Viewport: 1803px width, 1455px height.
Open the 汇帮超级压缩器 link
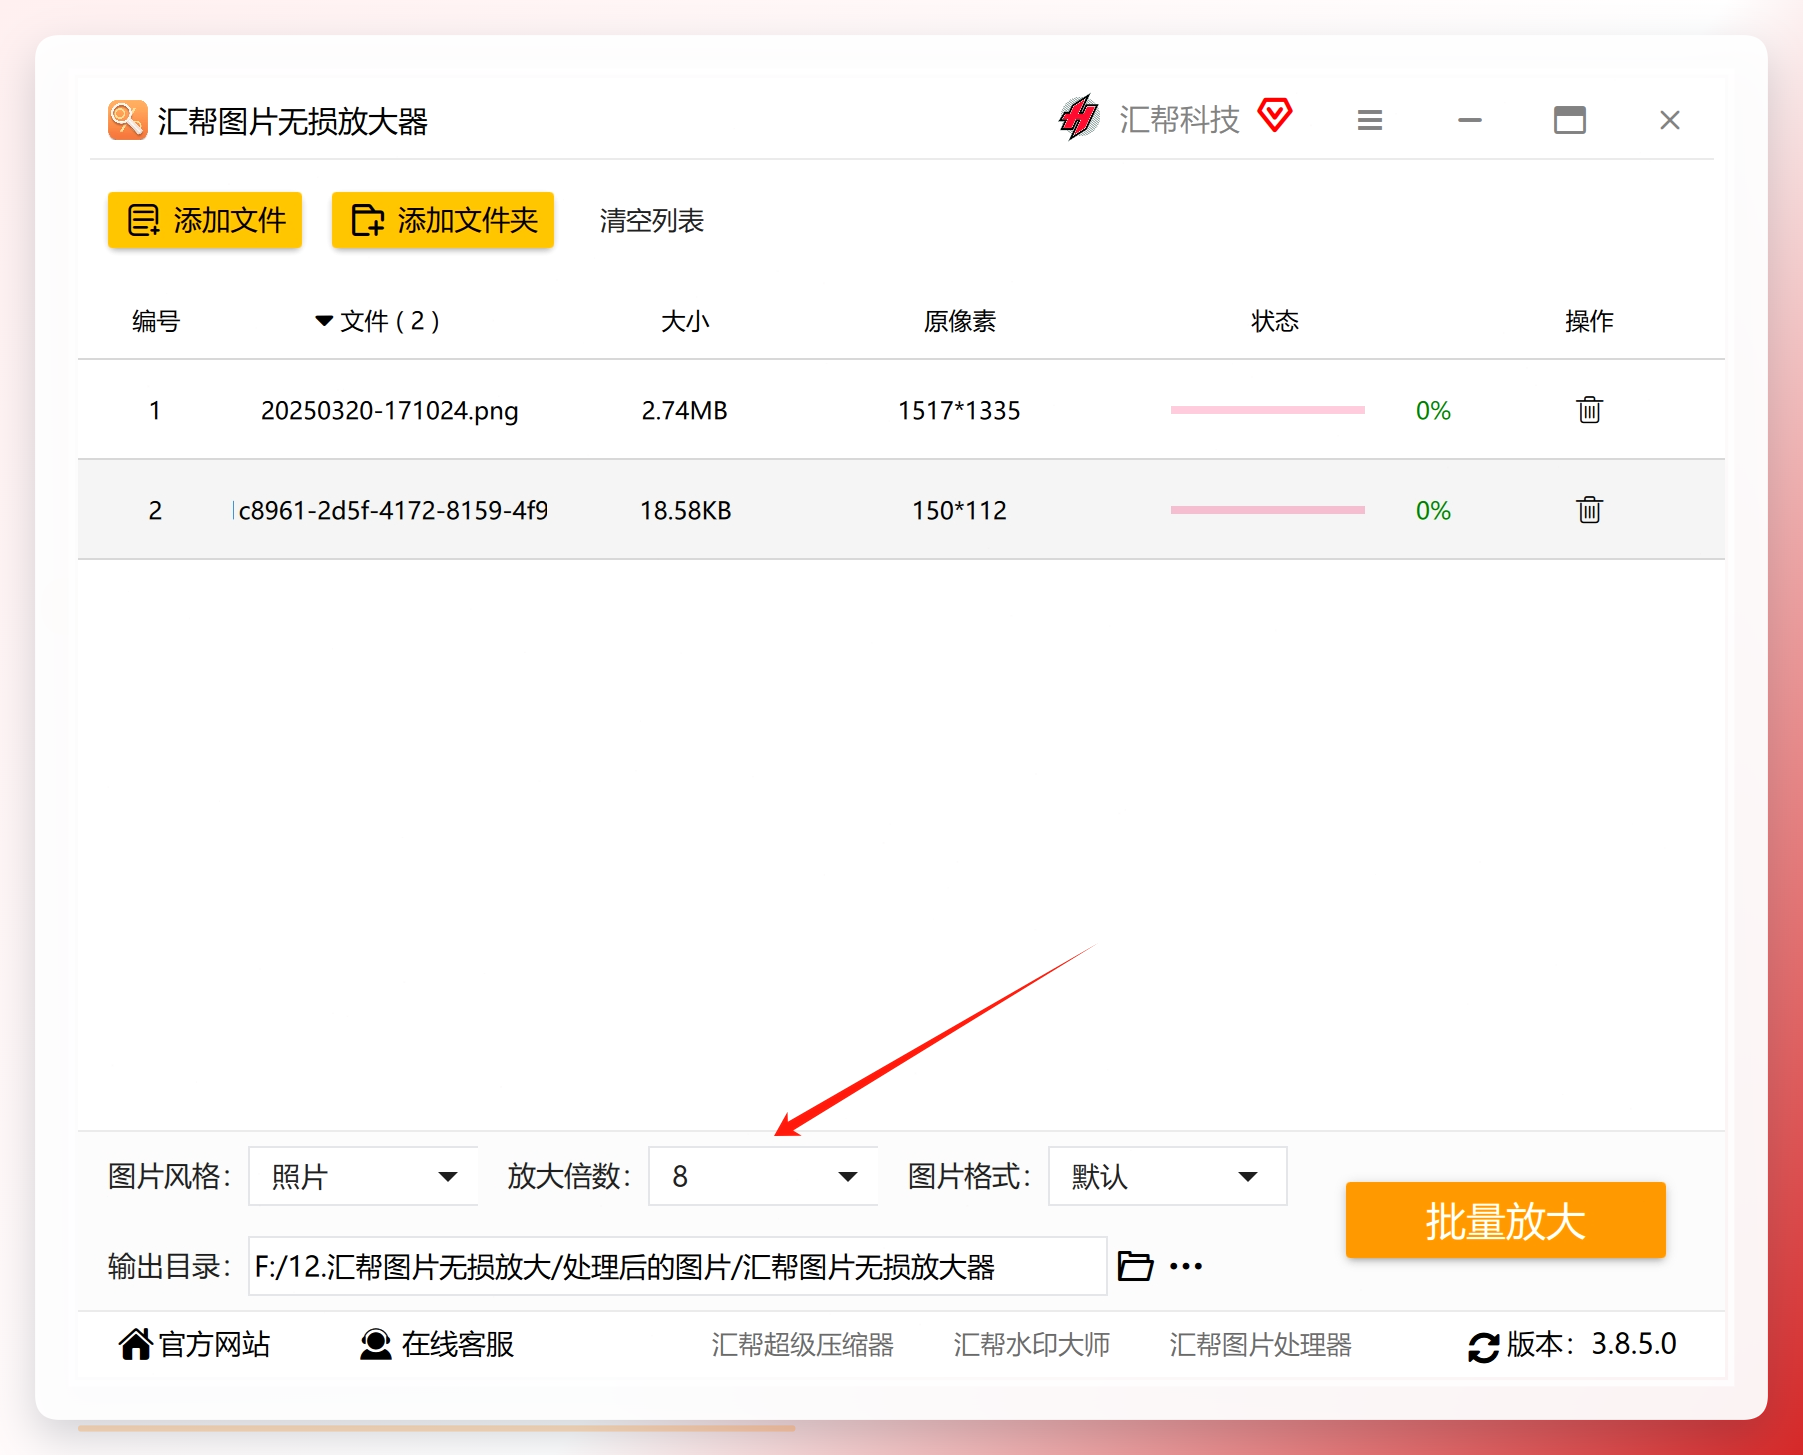[x=803, y=1344]
